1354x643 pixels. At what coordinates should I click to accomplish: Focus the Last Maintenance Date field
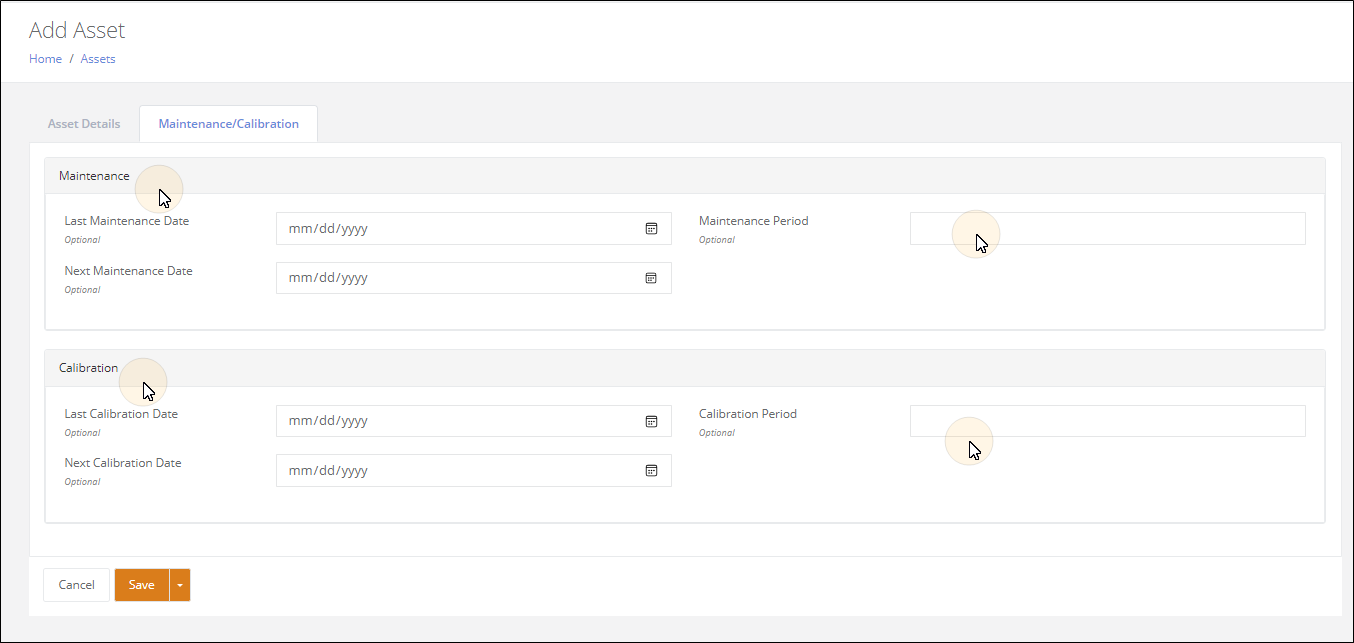[473, 228]
